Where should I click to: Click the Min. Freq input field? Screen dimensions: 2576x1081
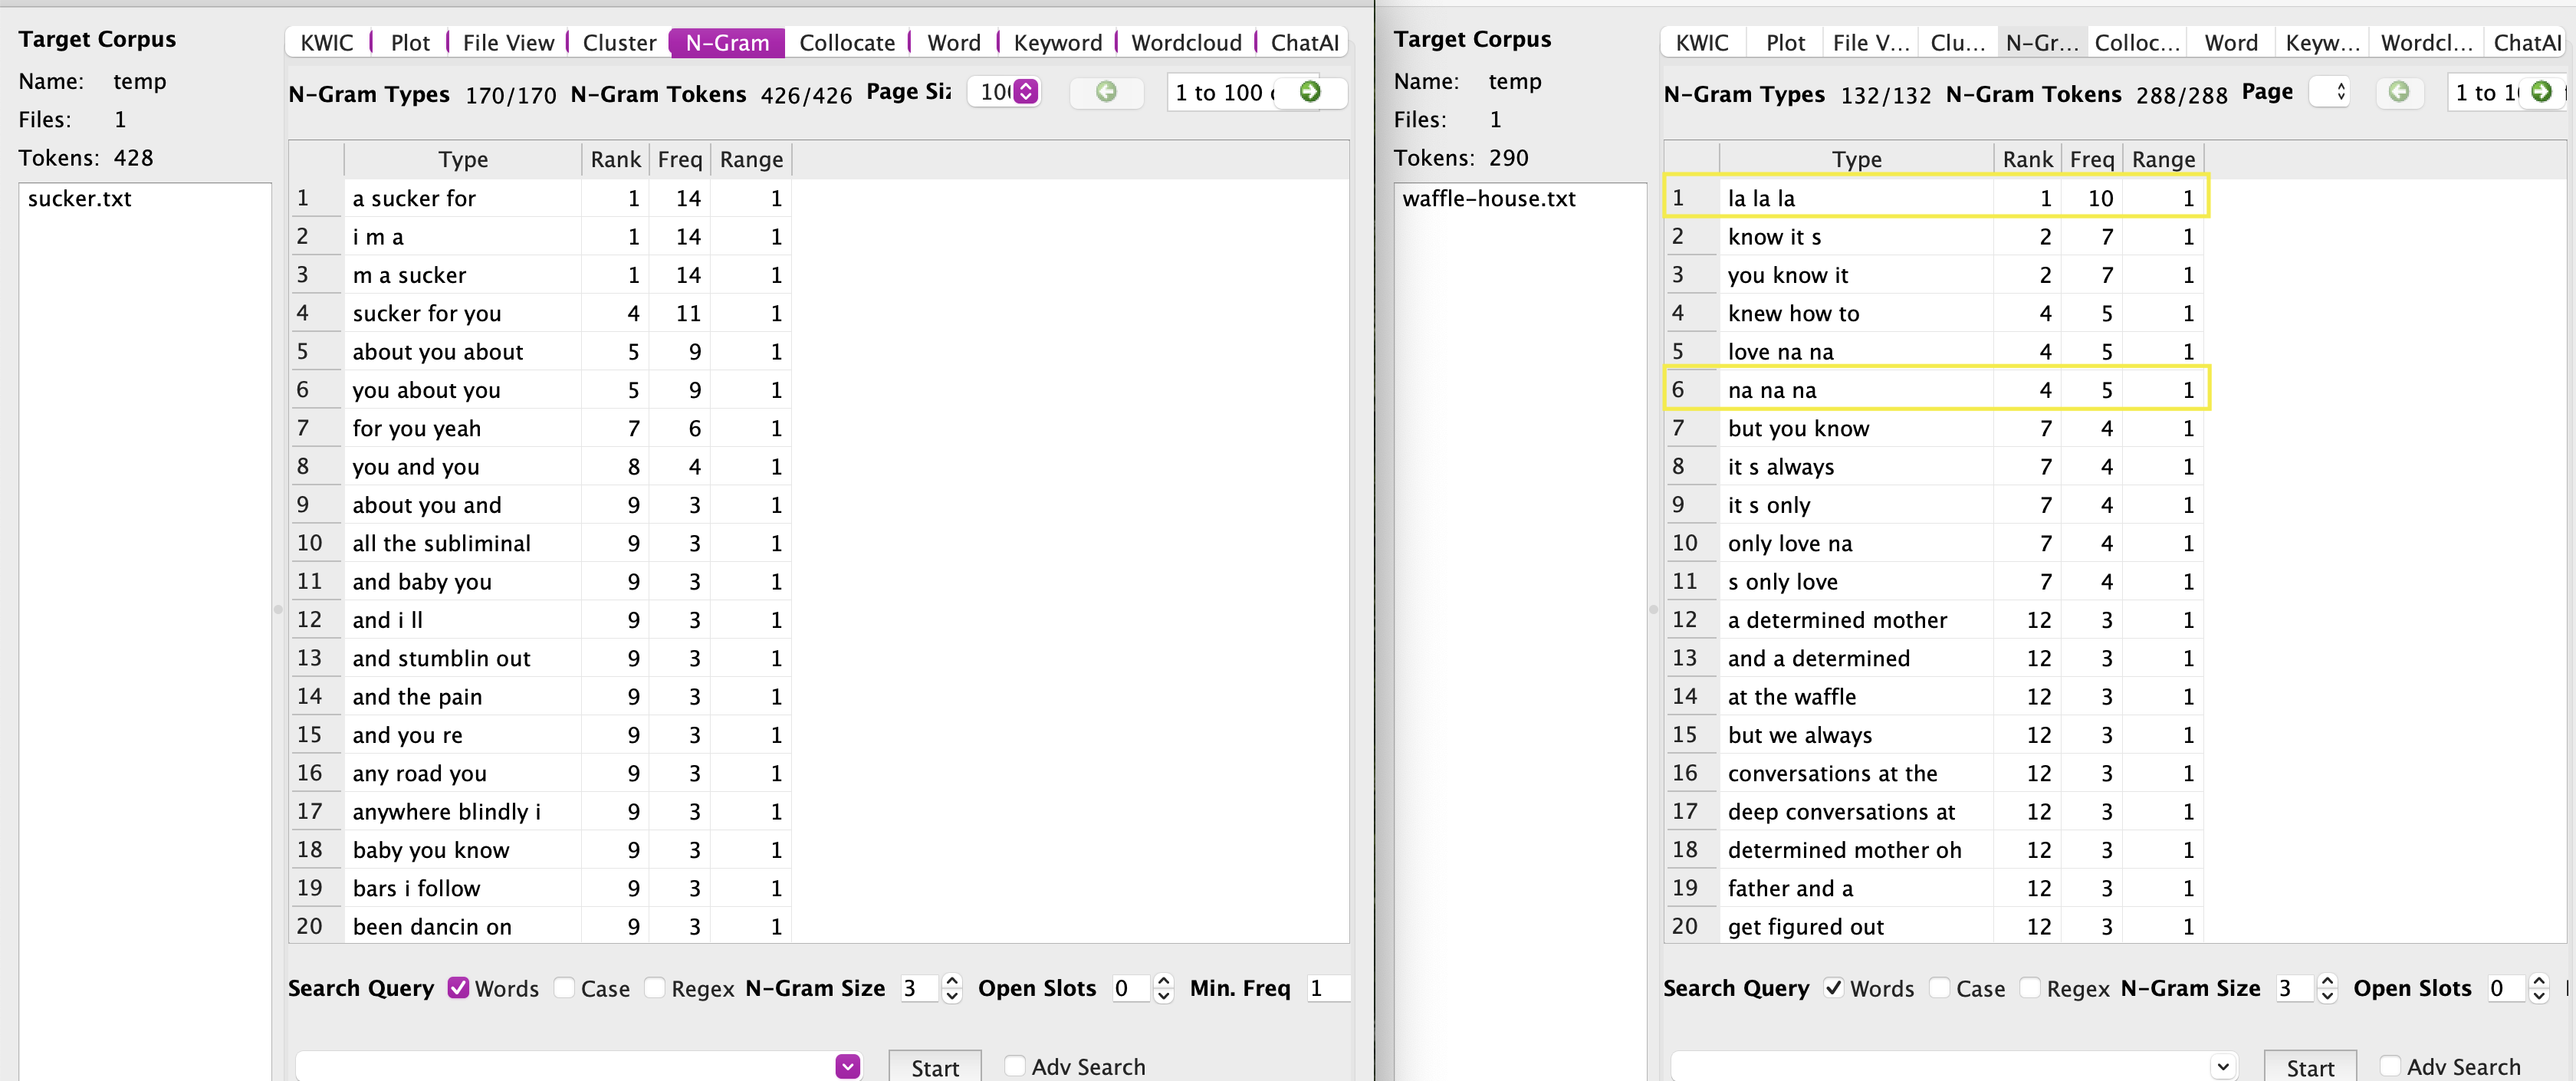pyautogui.click(x=1328, y=988)
